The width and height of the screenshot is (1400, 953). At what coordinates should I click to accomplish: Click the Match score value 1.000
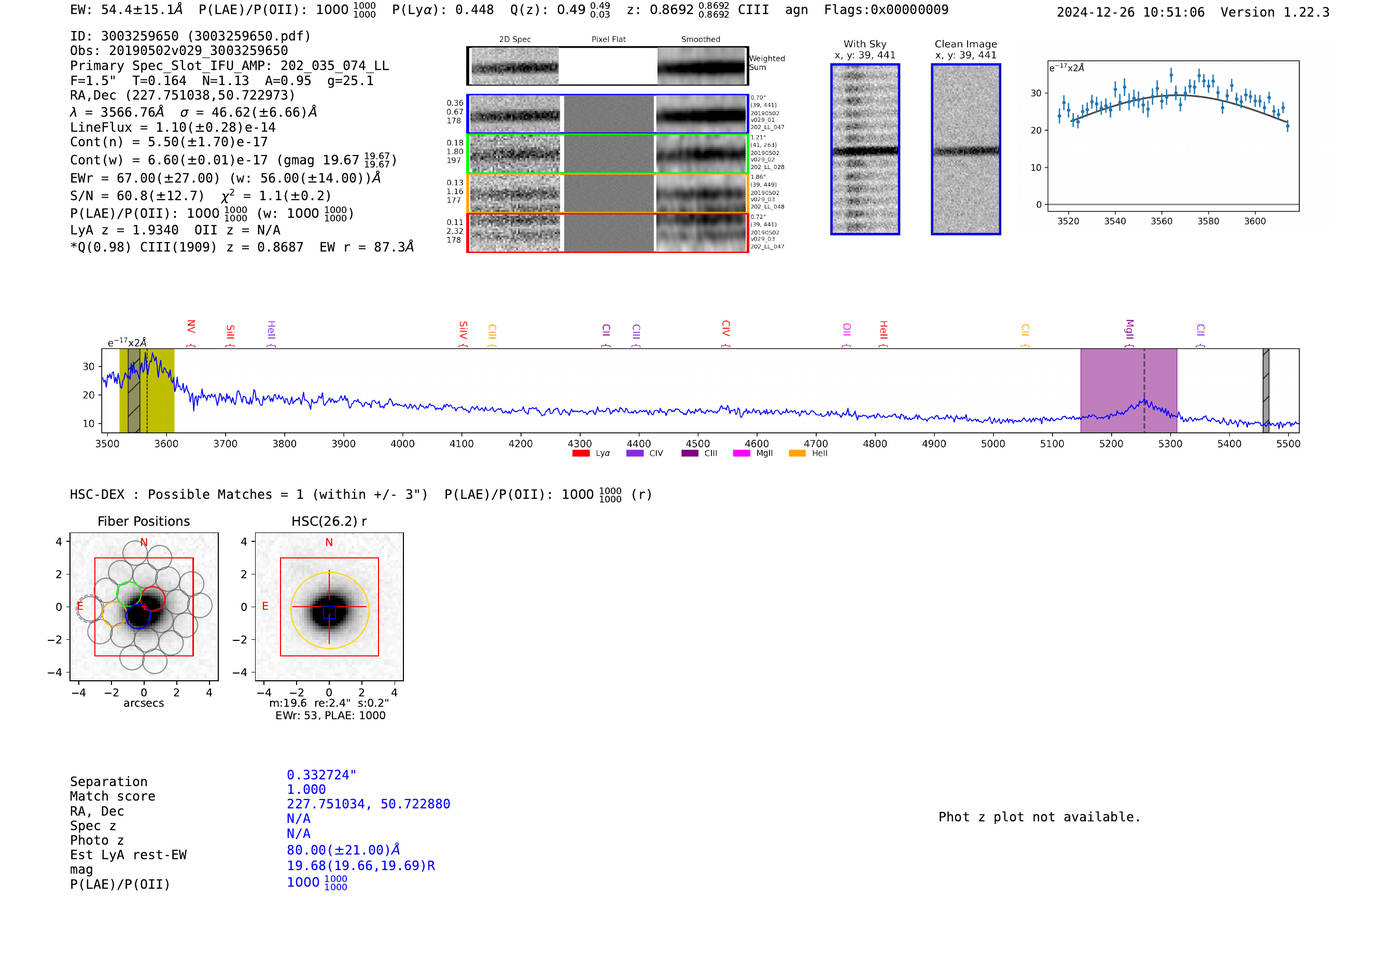click(306, 789)
